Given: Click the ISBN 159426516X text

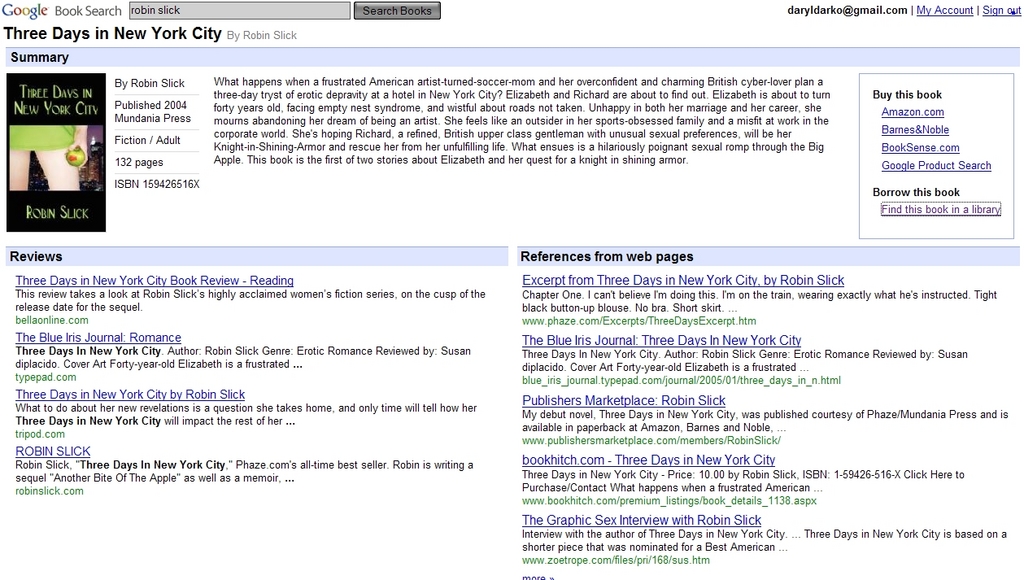Looking at the screenshot, I should pyautogui.click(x=157, y=184).
